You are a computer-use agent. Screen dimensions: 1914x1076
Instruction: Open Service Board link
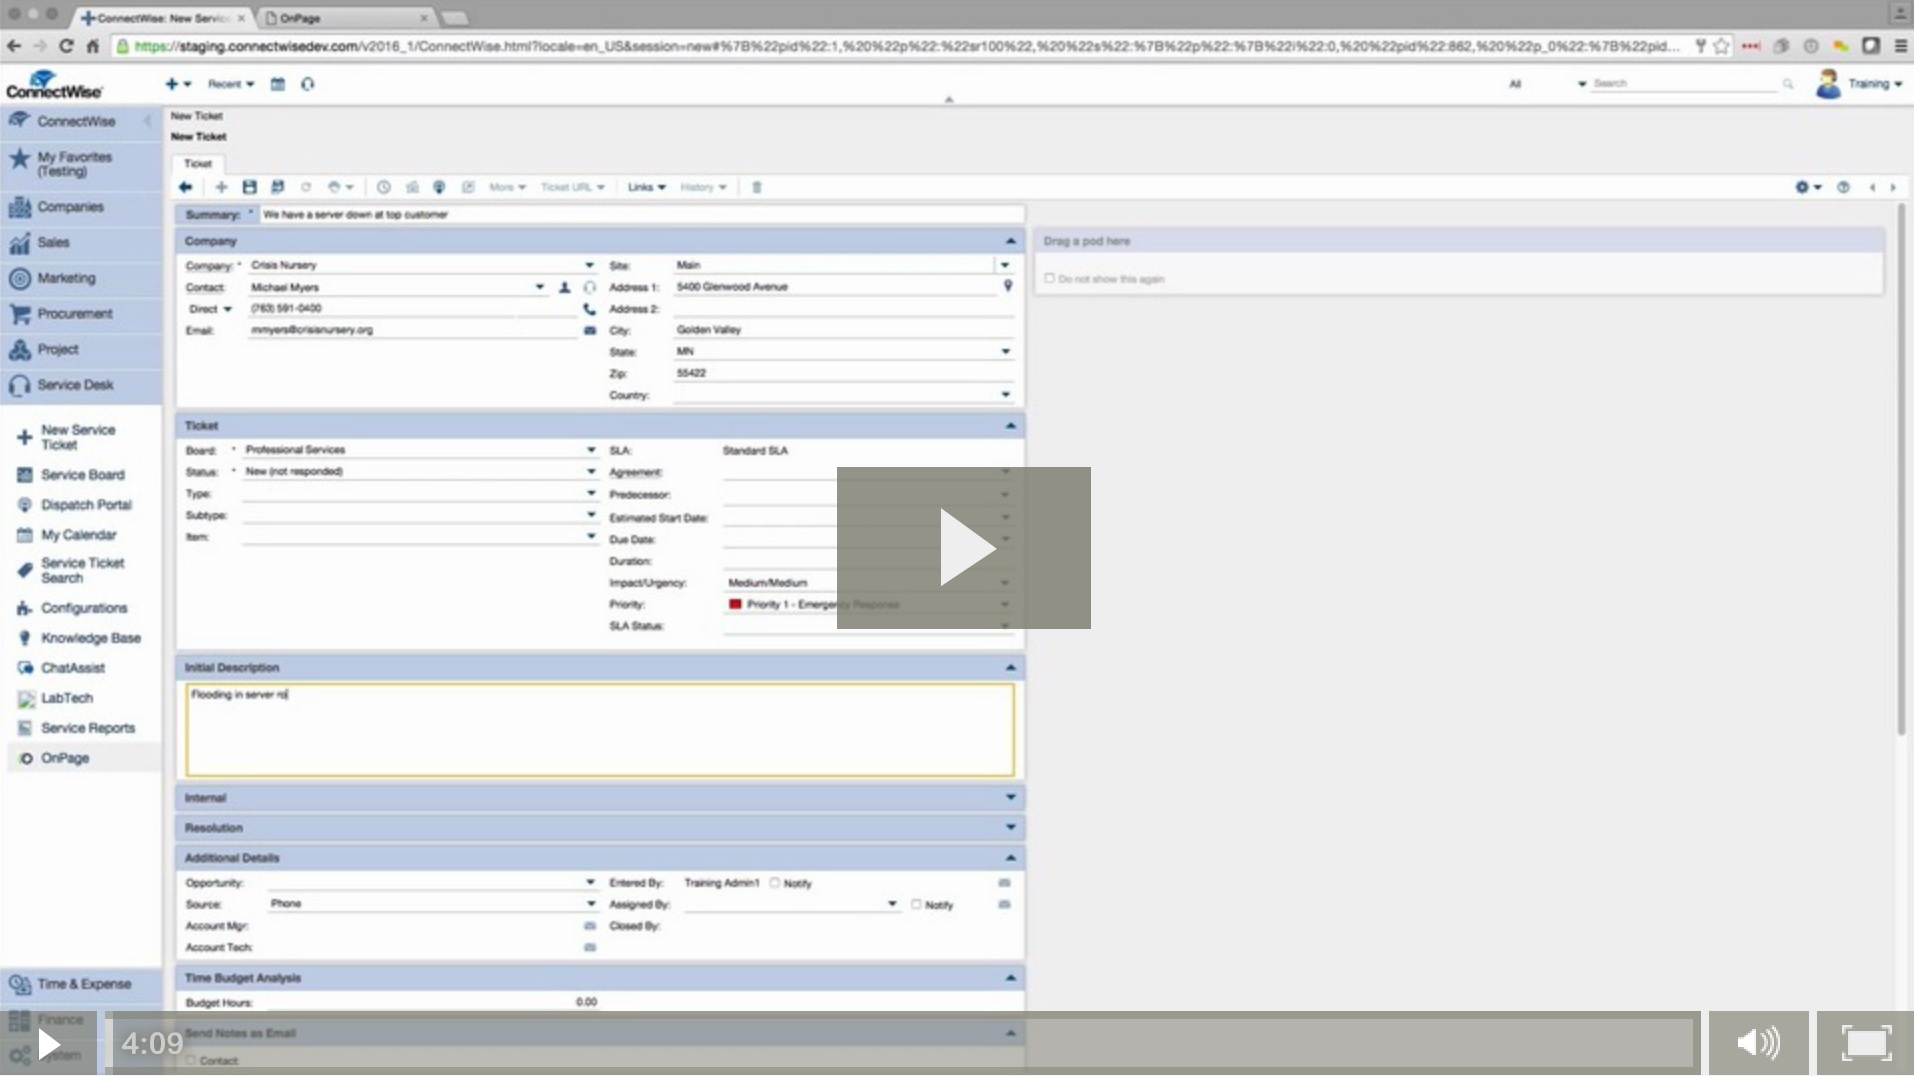point(82,475)
